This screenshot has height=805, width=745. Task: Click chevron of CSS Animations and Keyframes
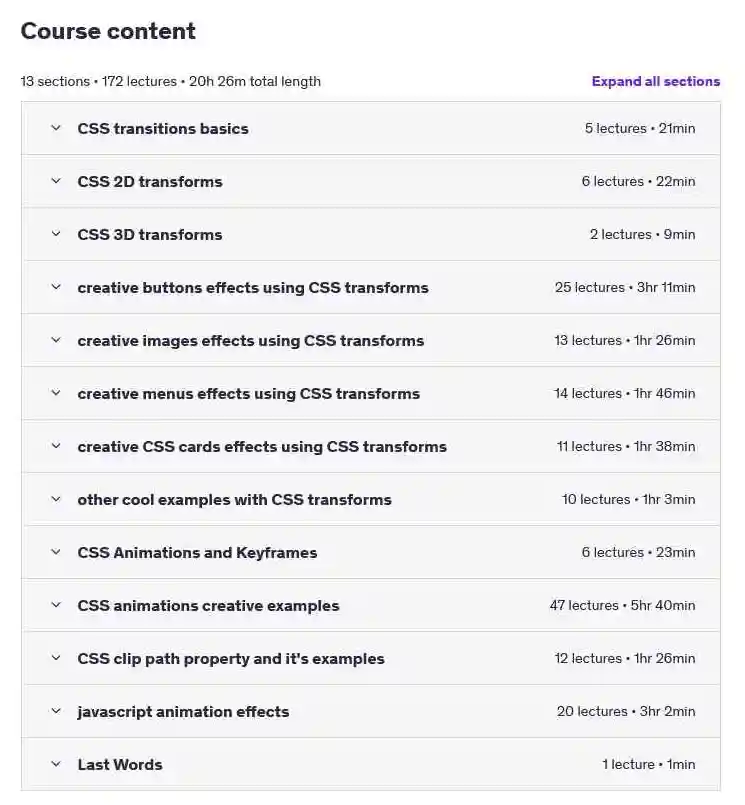pos(56,552)
